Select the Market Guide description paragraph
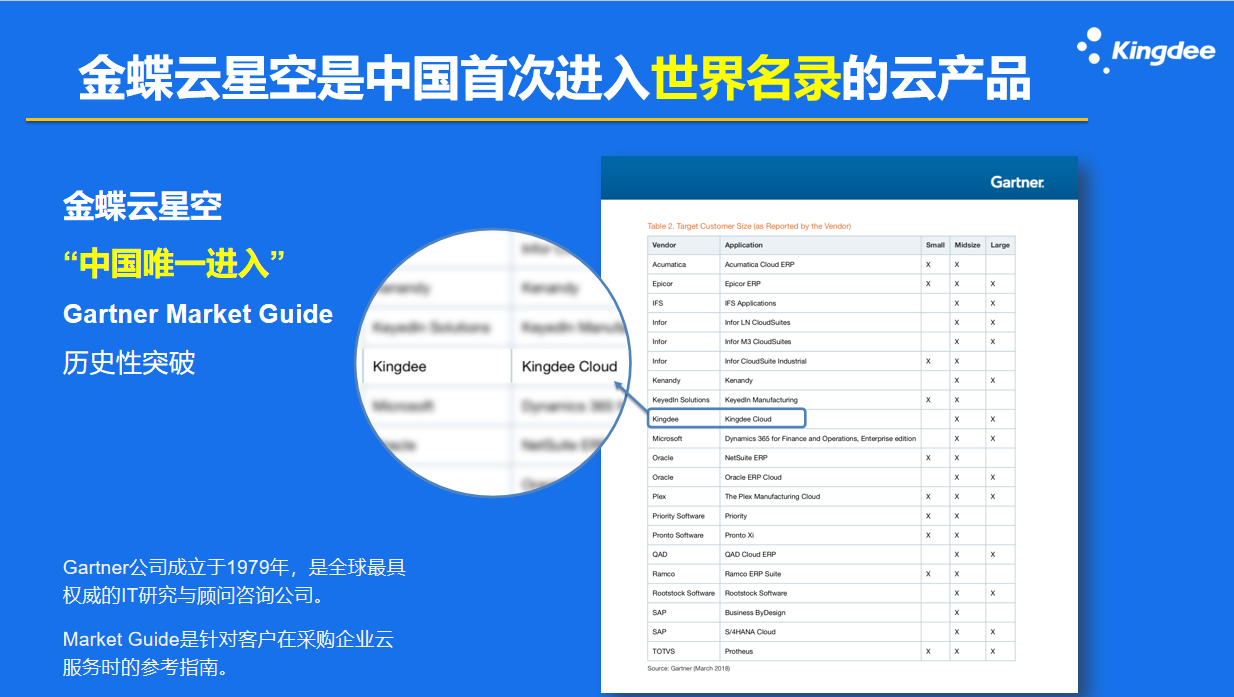The image size is (1234, 697). pyautogui.click(x=228, y=652)
